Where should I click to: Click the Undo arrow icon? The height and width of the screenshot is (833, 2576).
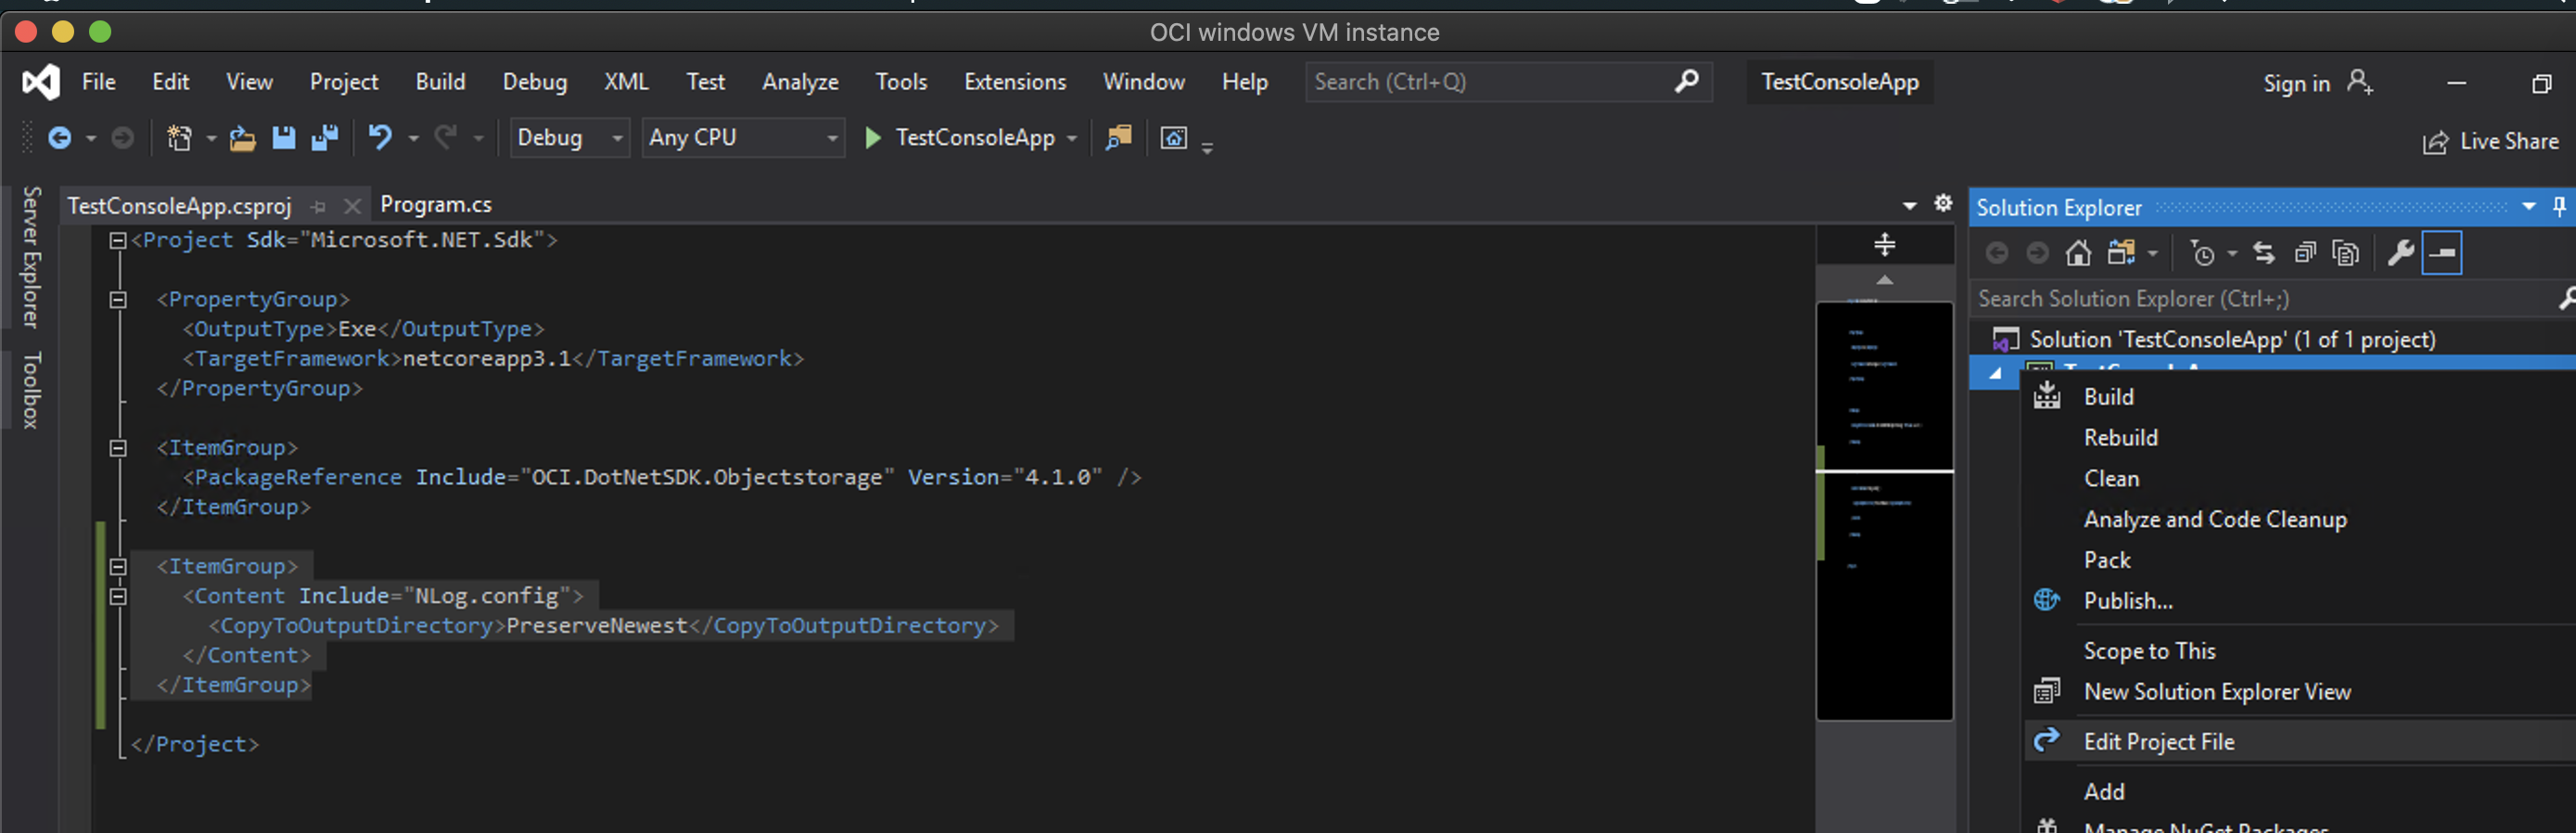tap(379, 137)
